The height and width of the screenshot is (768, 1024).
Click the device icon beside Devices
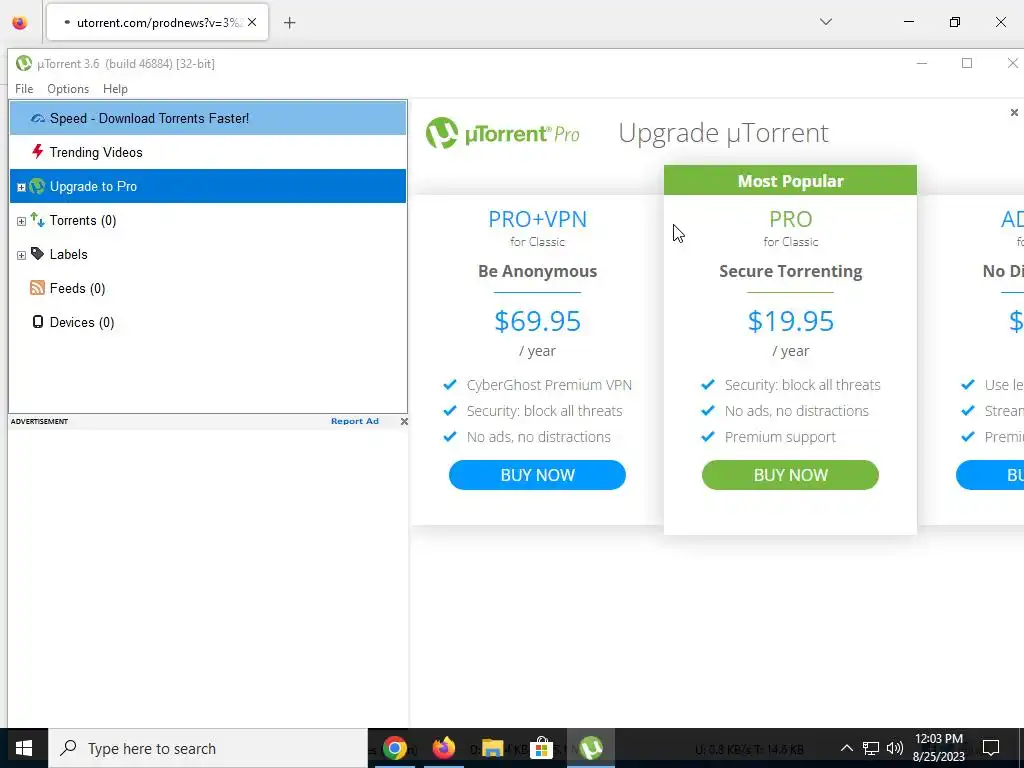pyautogui.click(x=38, y=322)
